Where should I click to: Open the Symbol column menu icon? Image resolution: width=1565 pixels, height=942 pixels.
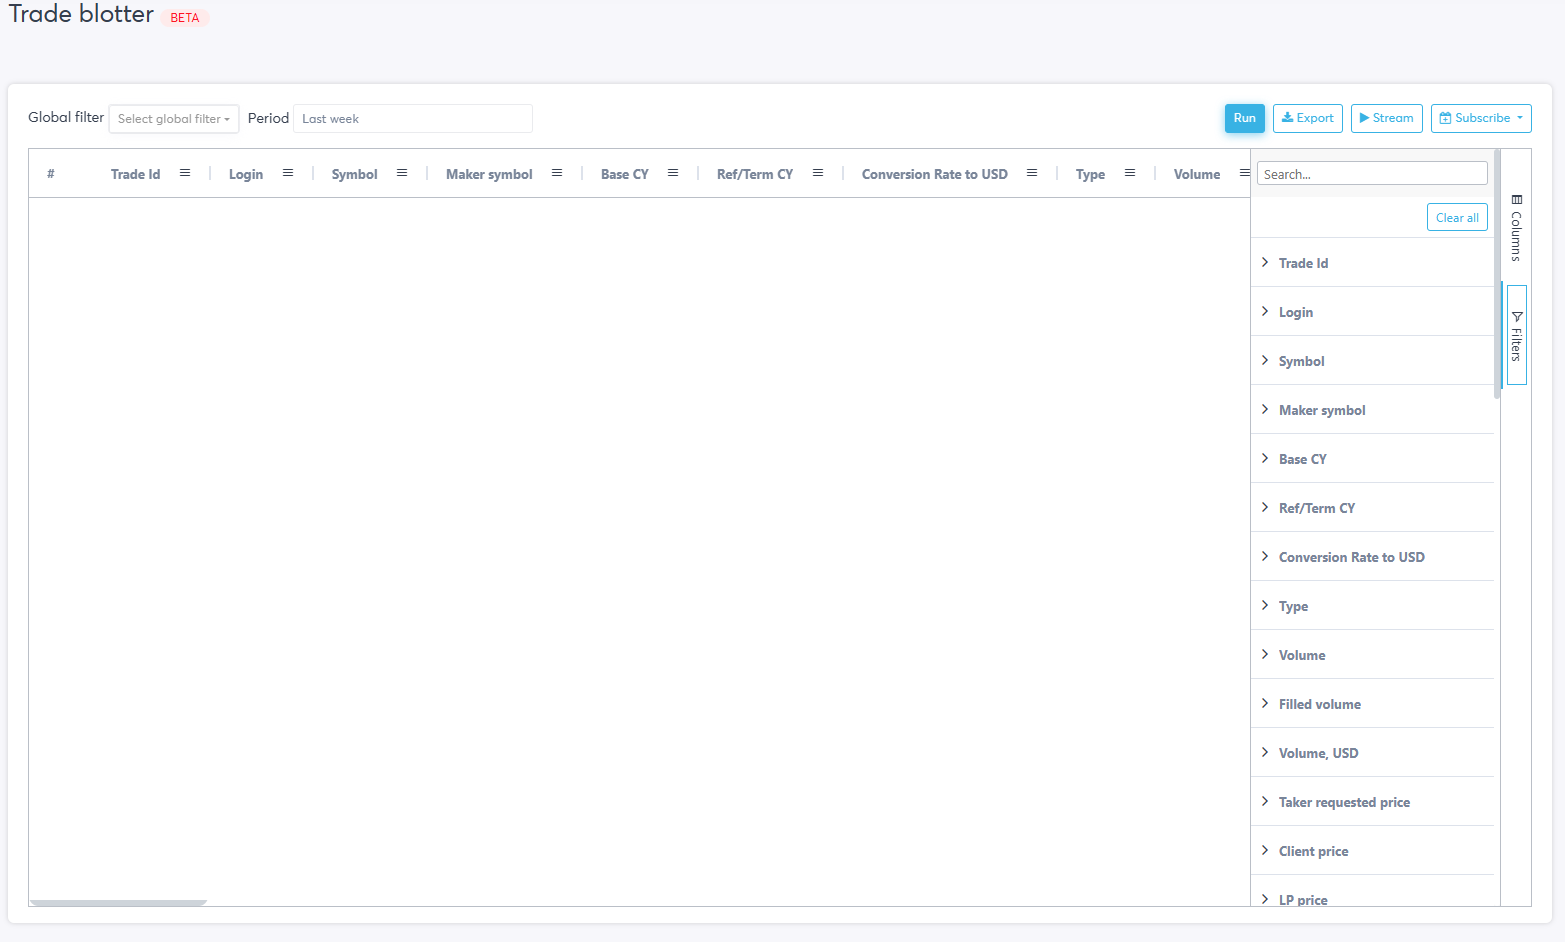tap(402, 173)
